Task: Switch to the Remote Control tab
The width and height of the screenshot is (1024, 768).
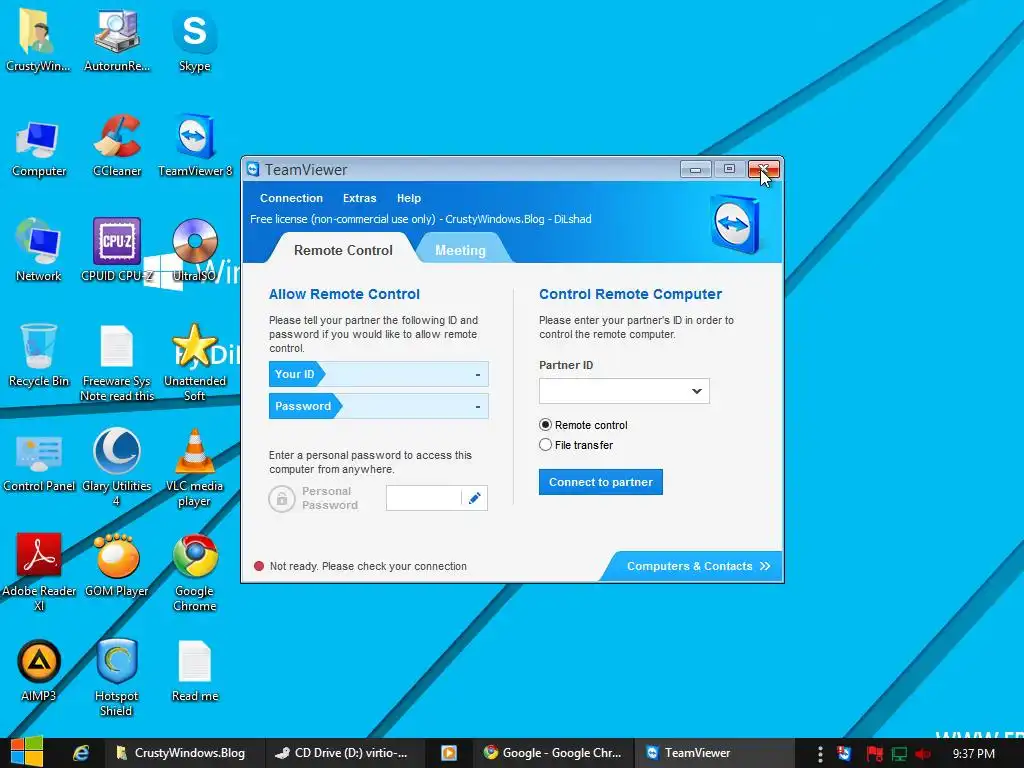Action: (x=343, y=250)
